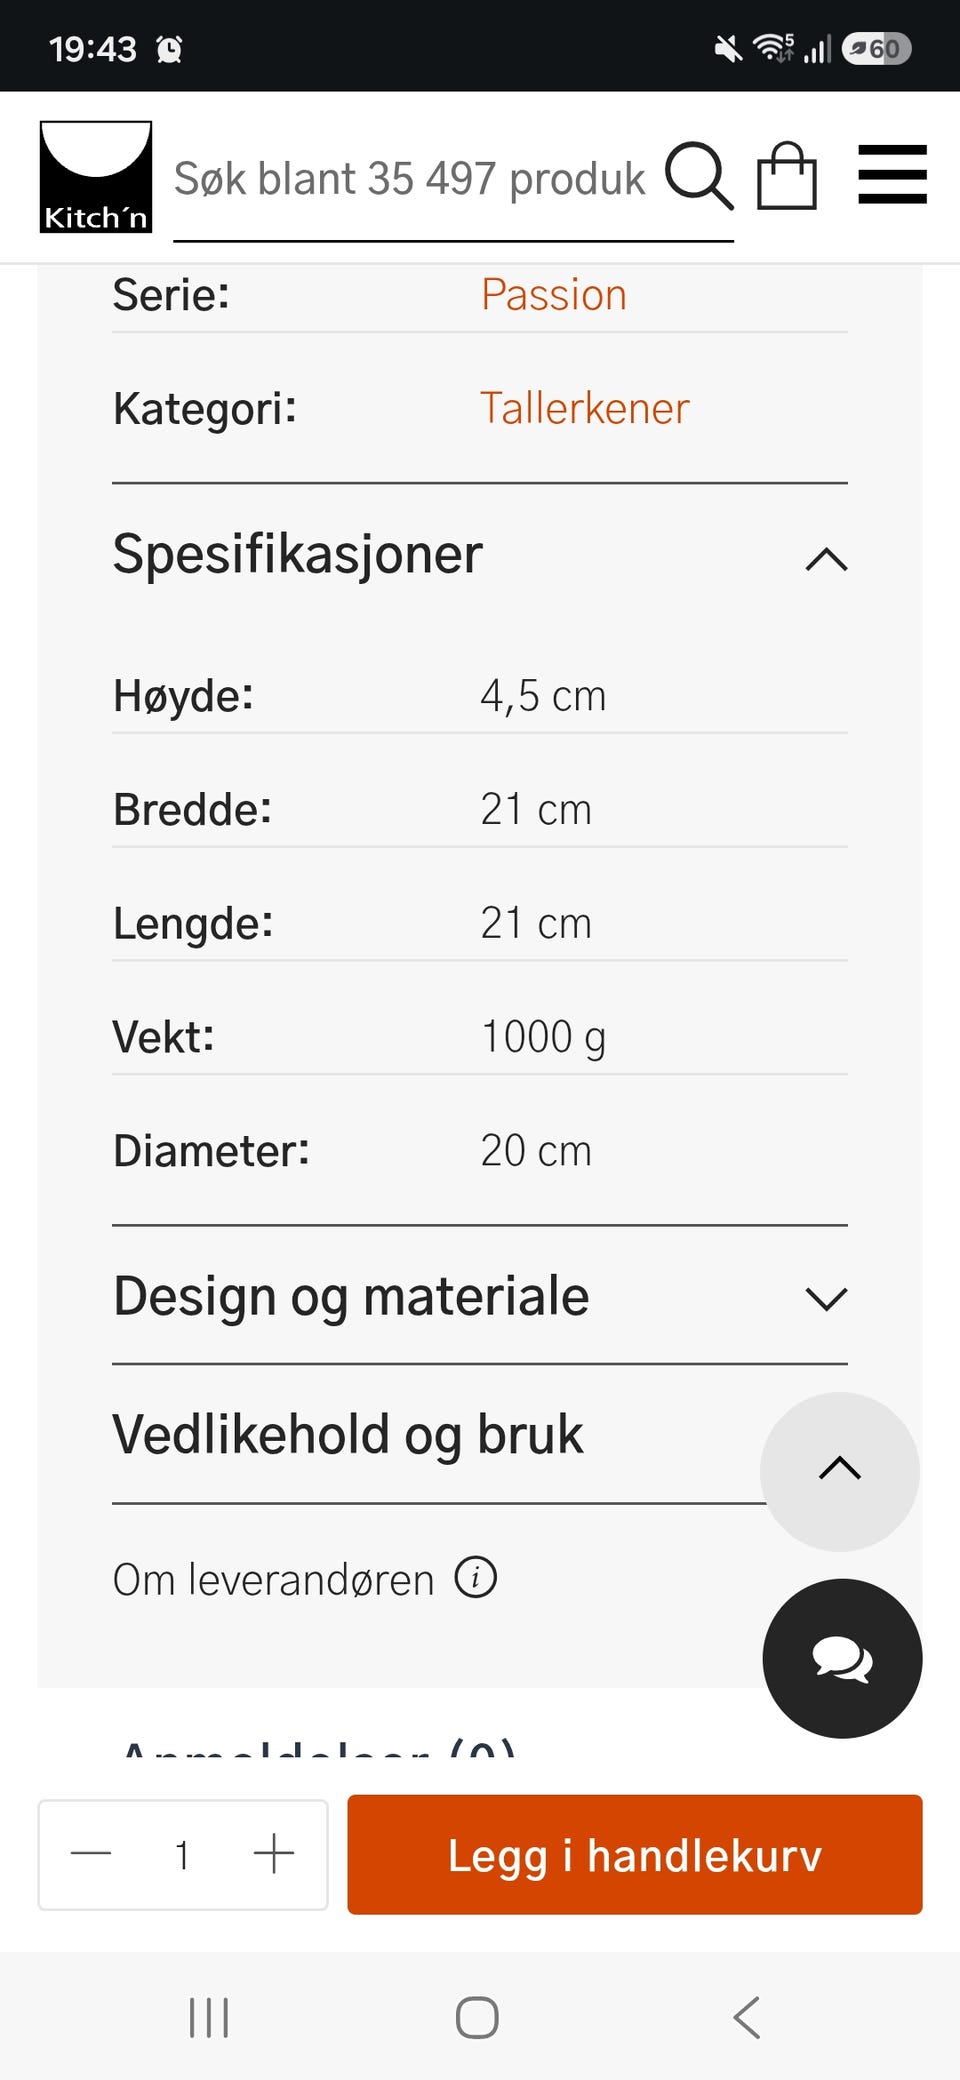Open the Tallerkener category link

pyautogui.click(x=585, y=408)
